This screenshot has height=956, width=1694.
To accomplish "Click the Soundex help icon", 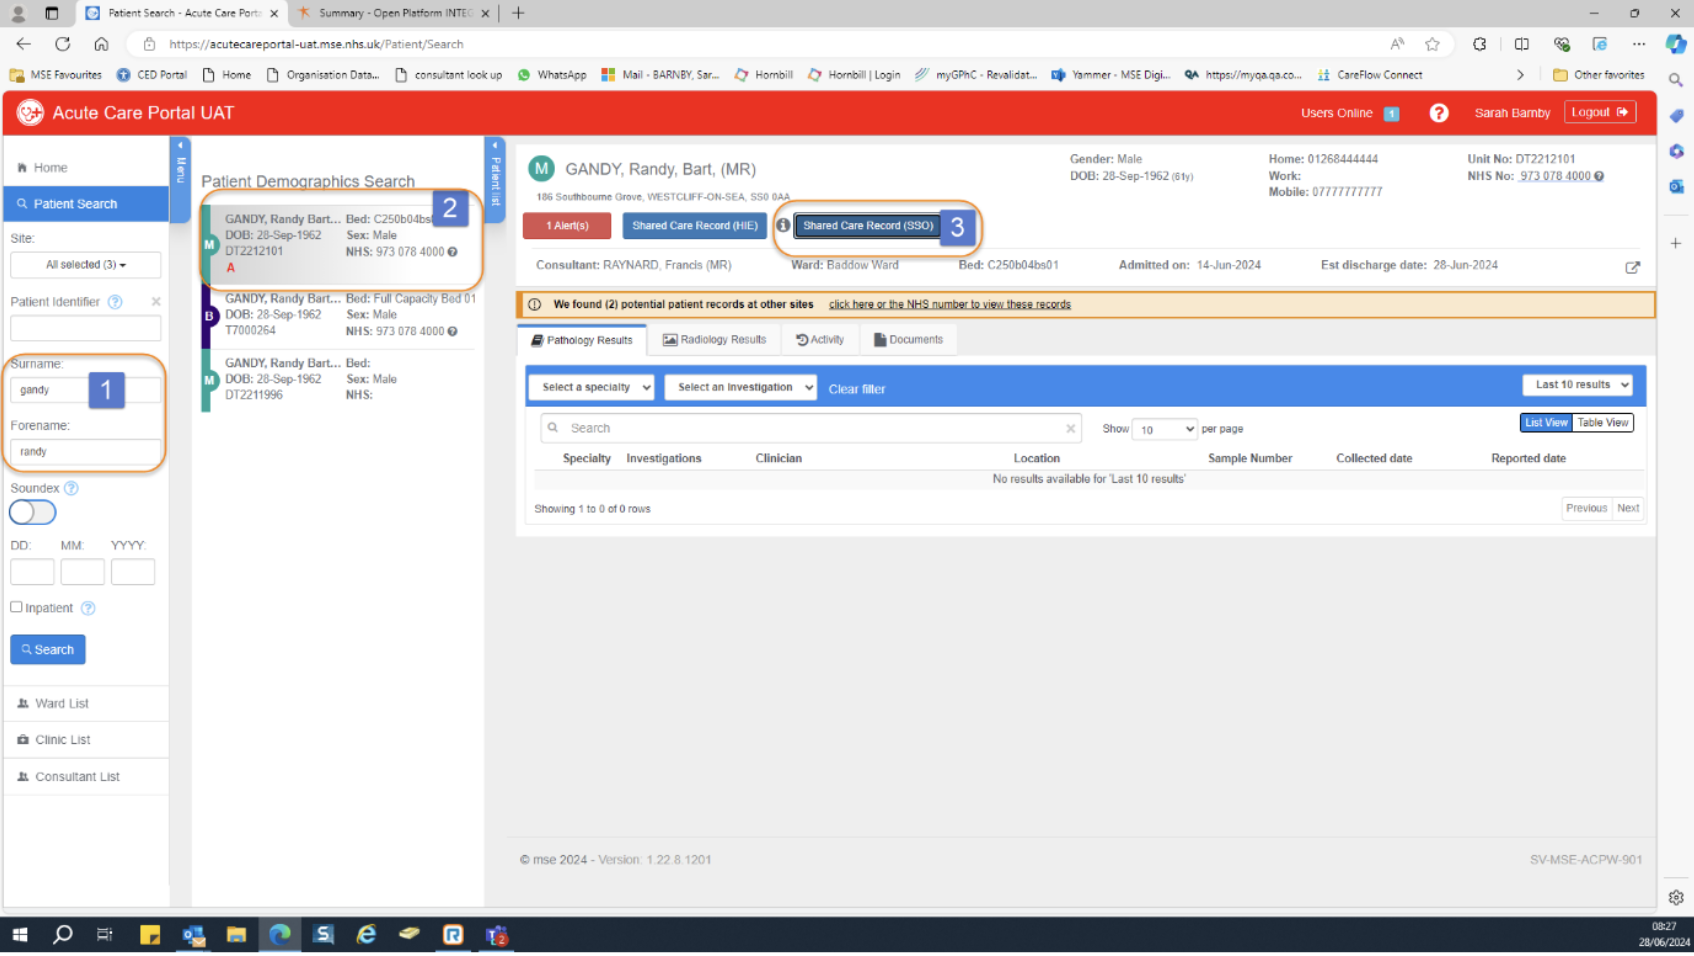I will pos(71,489).
